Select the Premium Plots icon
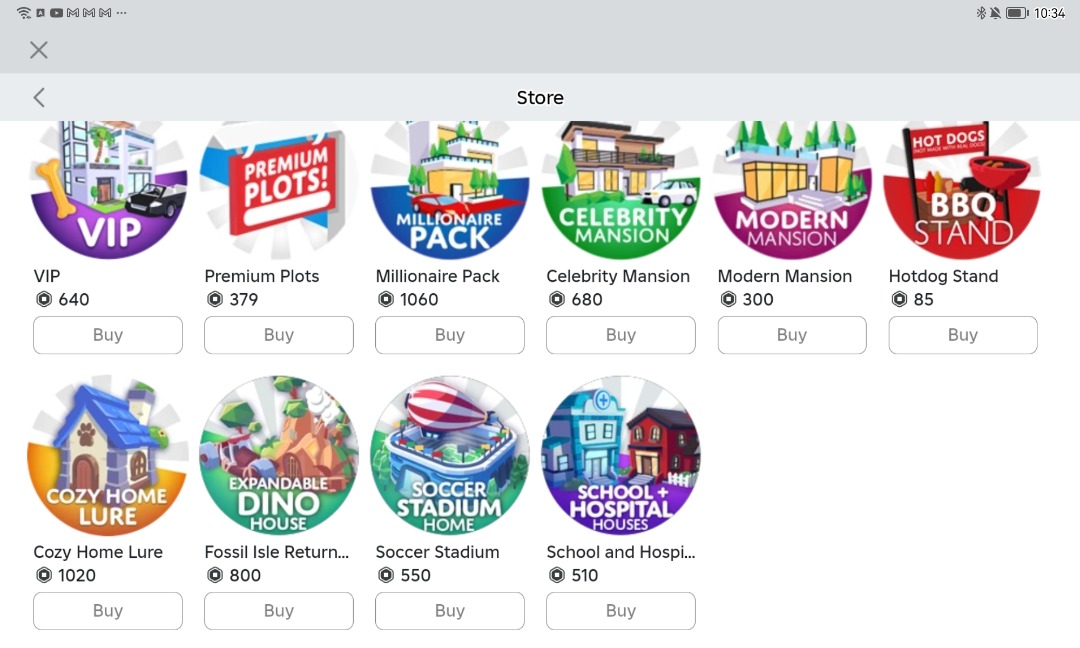The width and height of the screenshot is (1080, 648). click(x=278, y=190)
